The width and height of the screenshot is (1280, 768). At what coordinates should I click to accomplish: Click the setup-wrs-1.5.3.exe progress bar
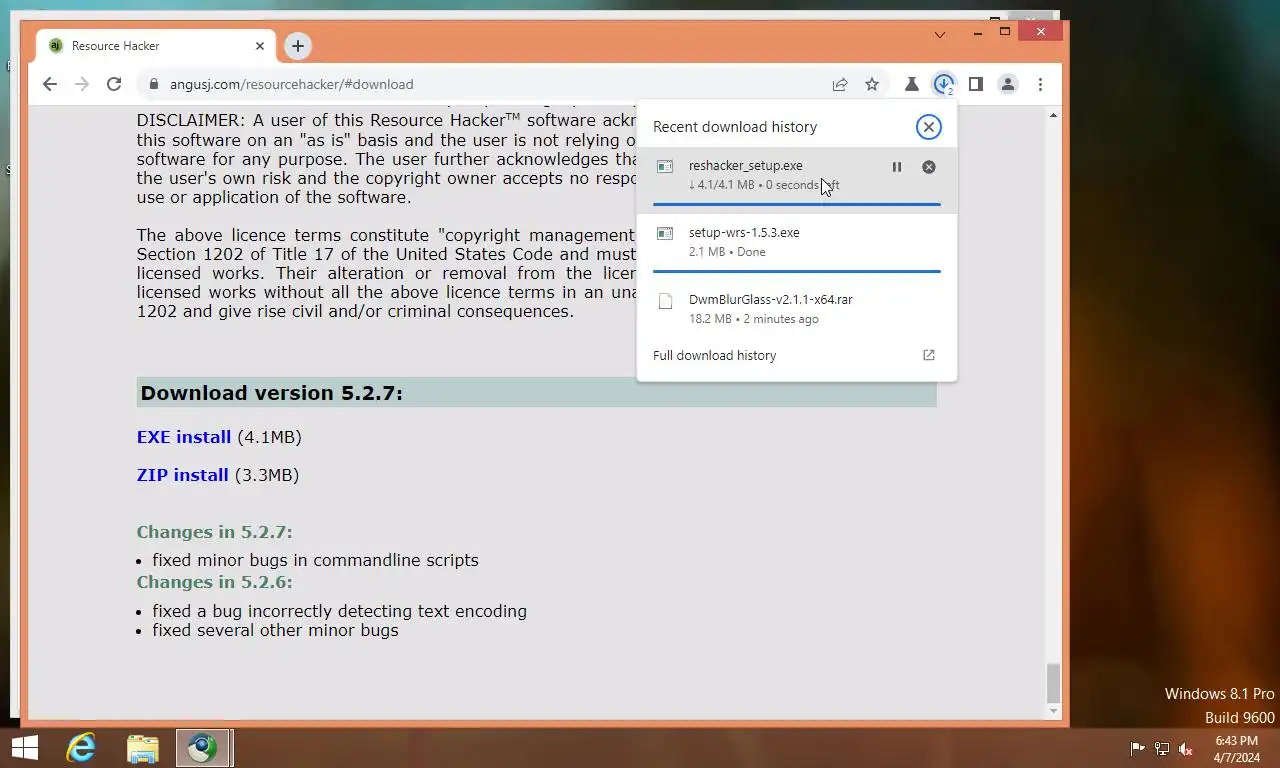pyautogui.click(x=797, y=271)
